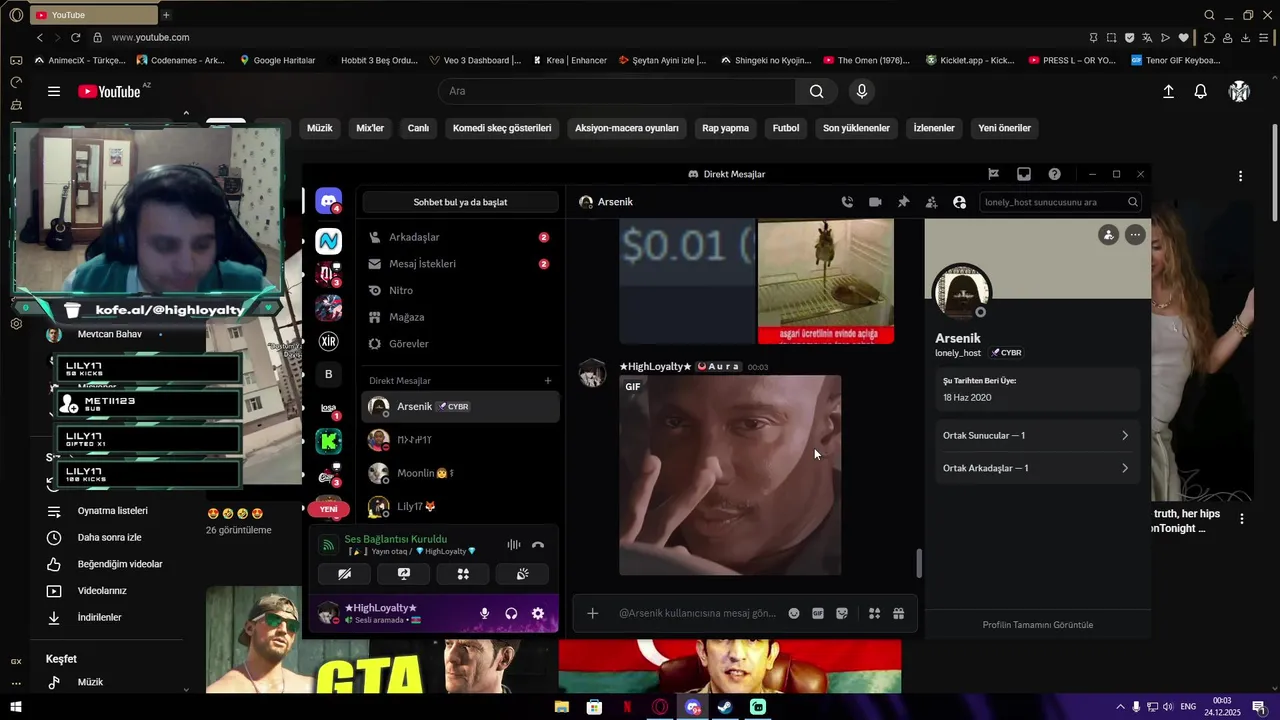The width and height of the screenshot is (1280, 720).
Task: Open the YouTube hamburger guide menu
Action: [x=54, y=91]
